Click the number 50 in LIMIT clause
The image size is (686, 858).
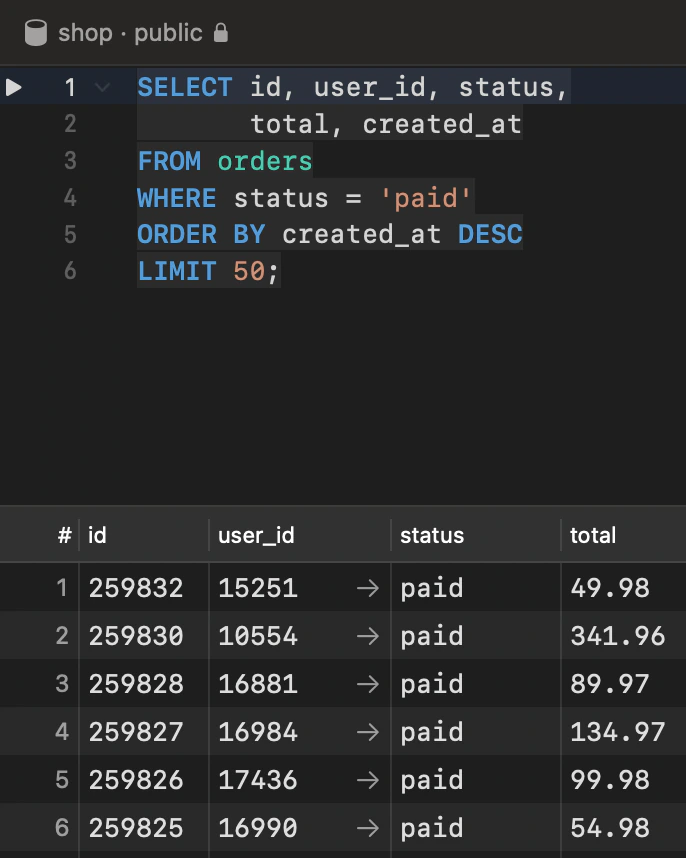click(249, 271)
